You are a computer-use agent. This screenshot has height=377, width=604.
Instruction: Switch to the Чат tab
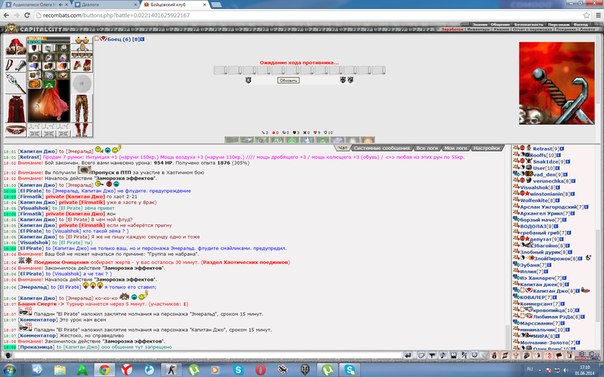pyautogui.click(x=342, y=148)
